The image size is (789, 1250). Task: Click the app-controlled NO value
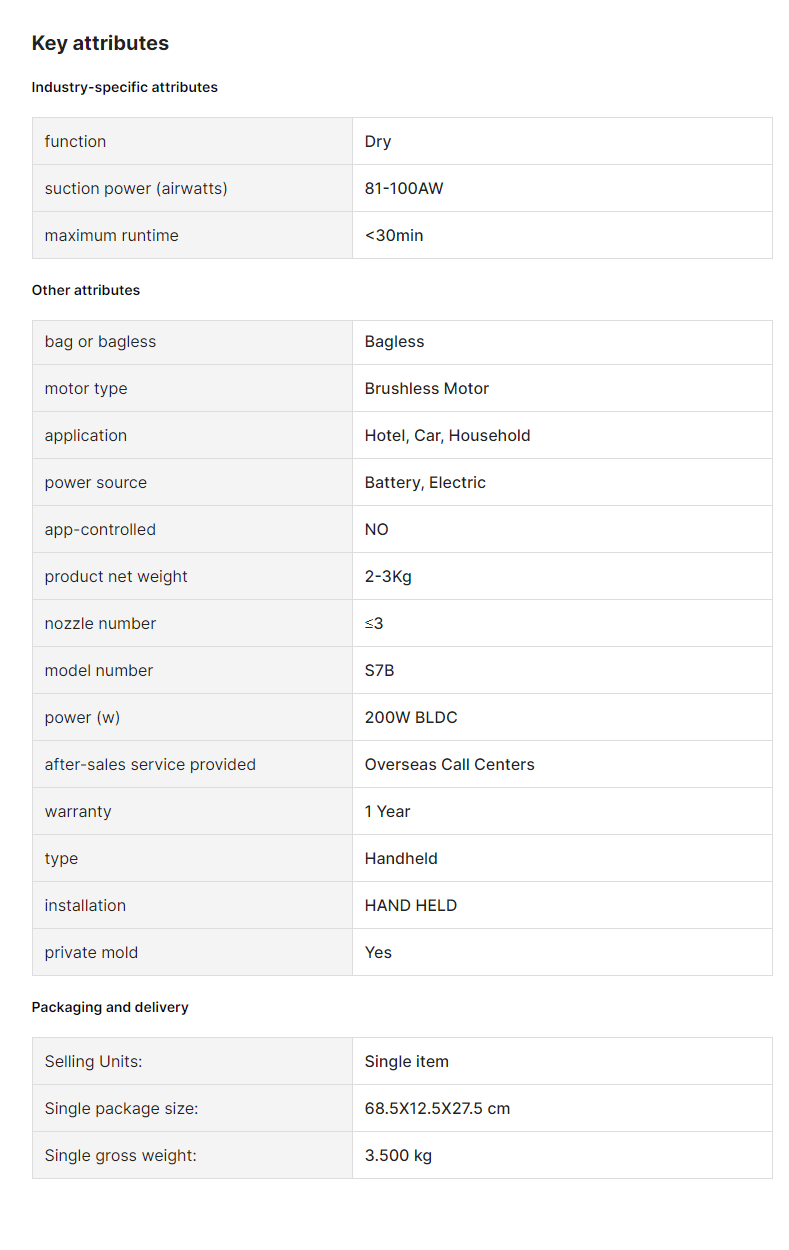point(377,529)
